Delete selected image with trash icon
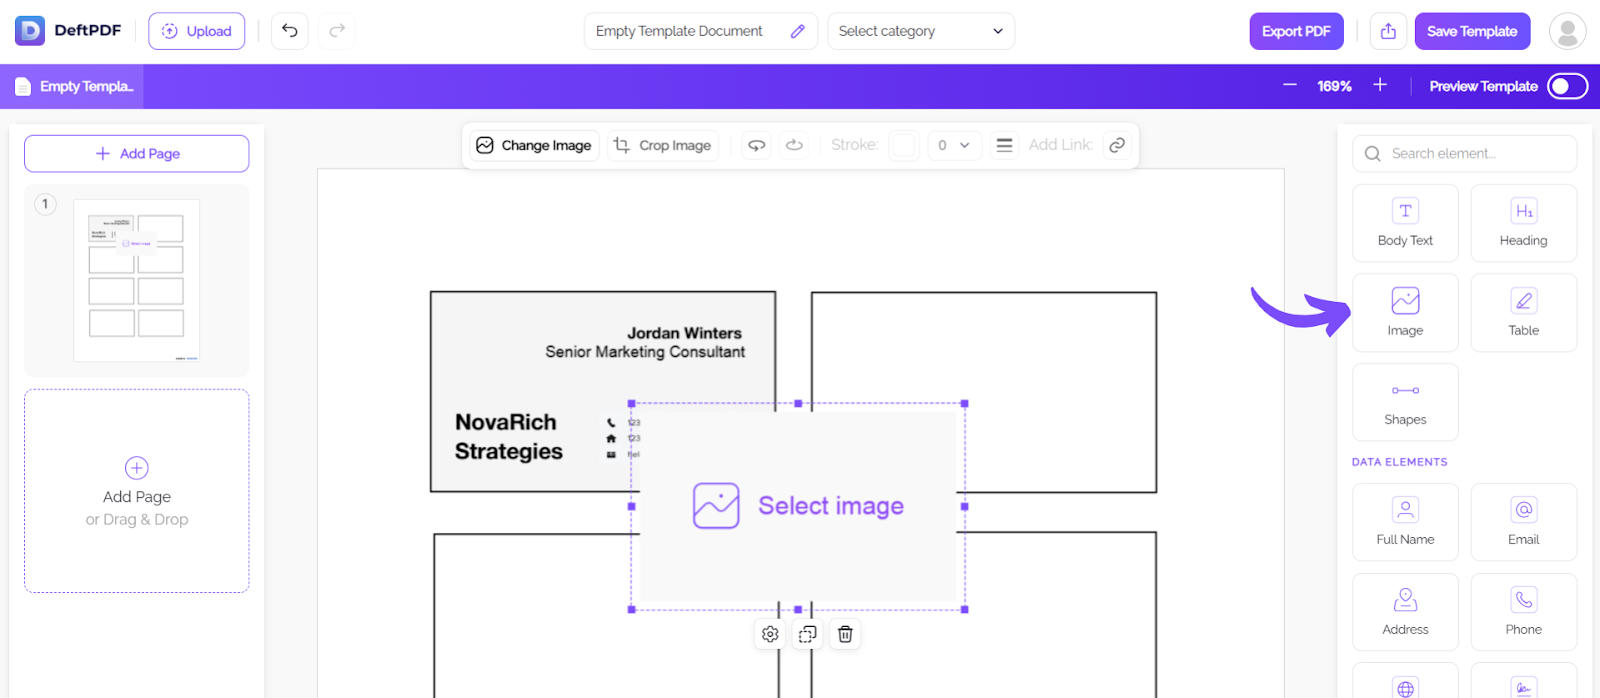The width and height of the screenshot is (1600, 698). coord(845,634)
